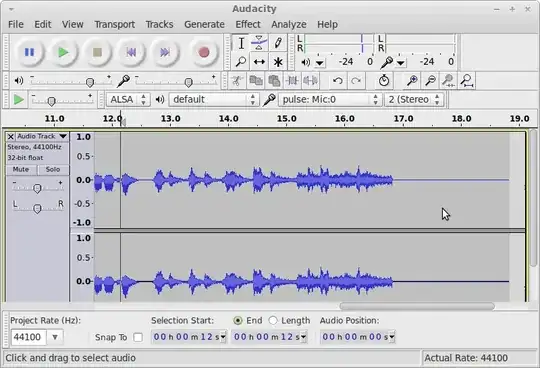
Task: Open Audio Position format dropdown arrow
Action: coord(392,337)
